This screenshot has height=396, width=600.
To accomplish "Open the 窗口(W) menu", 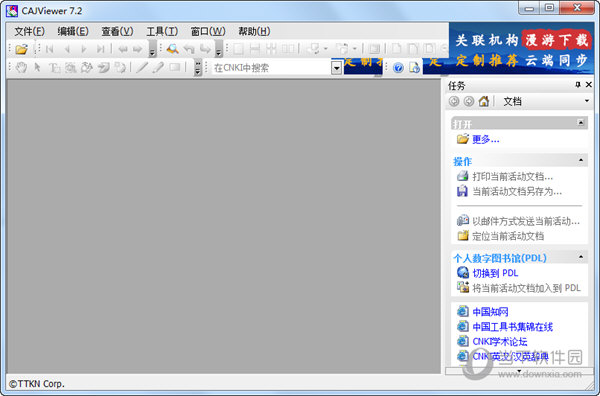I will (208, 31).
